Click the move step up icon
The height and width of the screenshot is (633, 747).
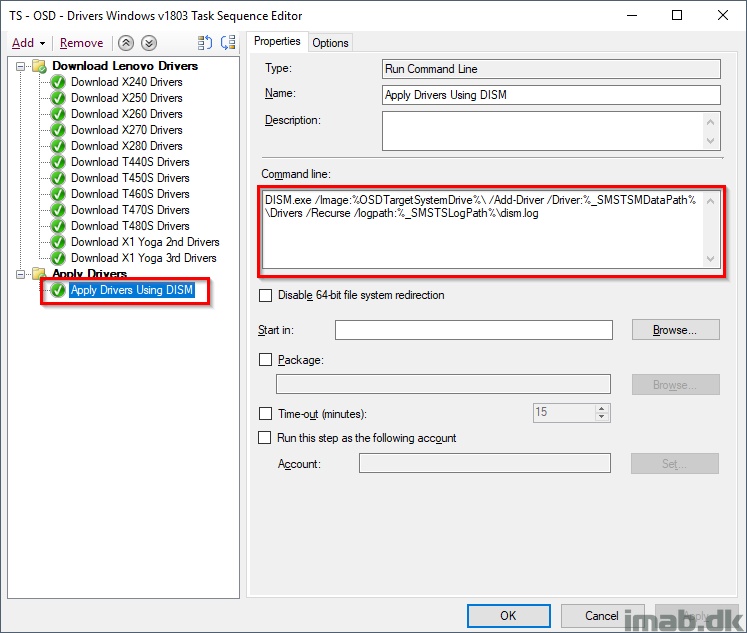[126, 43]
